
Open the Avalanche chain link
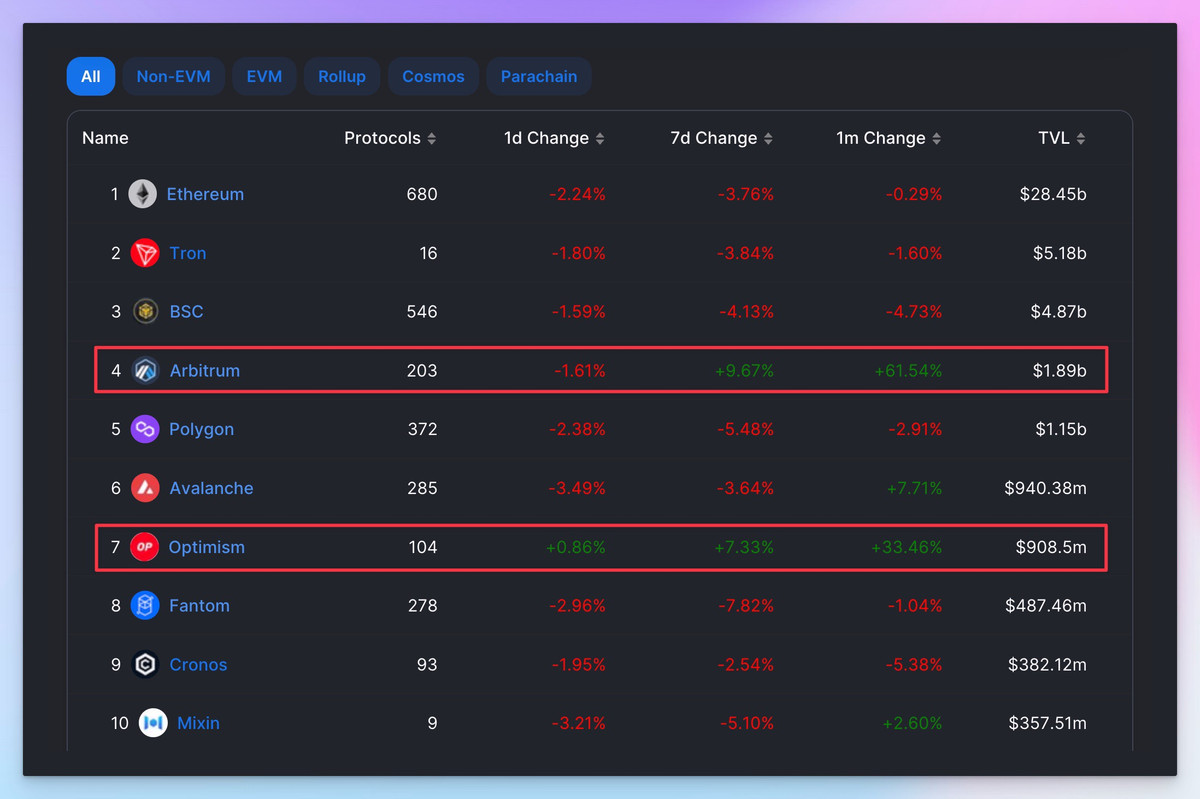211,488
